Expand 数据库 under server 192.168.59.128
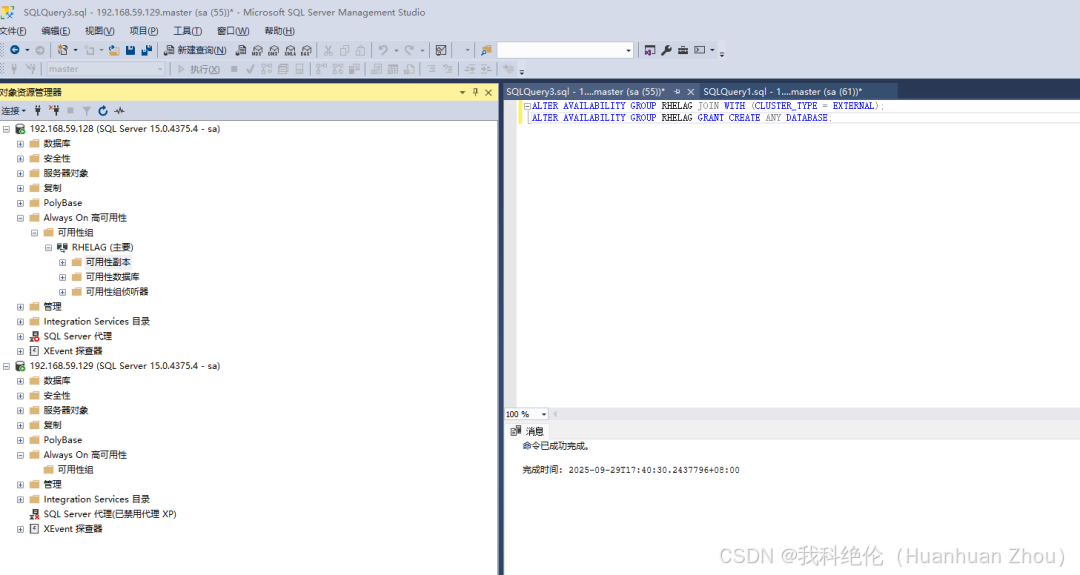Image resolution: width=1080 pixels, height=575 pixels. [x=20, y=144]
